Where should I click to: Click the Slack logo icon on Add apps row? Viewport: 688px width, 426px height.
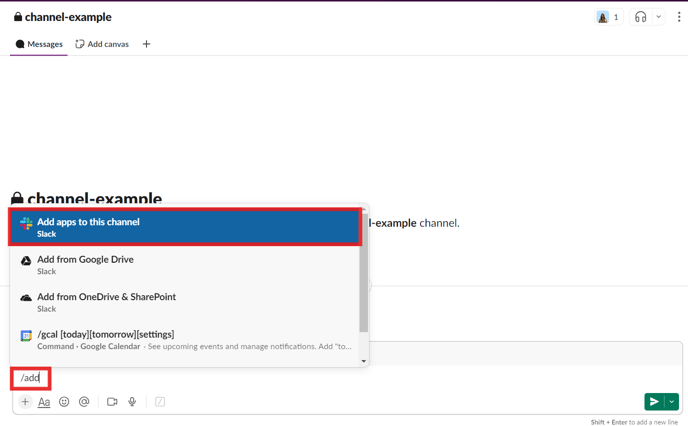click(26, 223)
